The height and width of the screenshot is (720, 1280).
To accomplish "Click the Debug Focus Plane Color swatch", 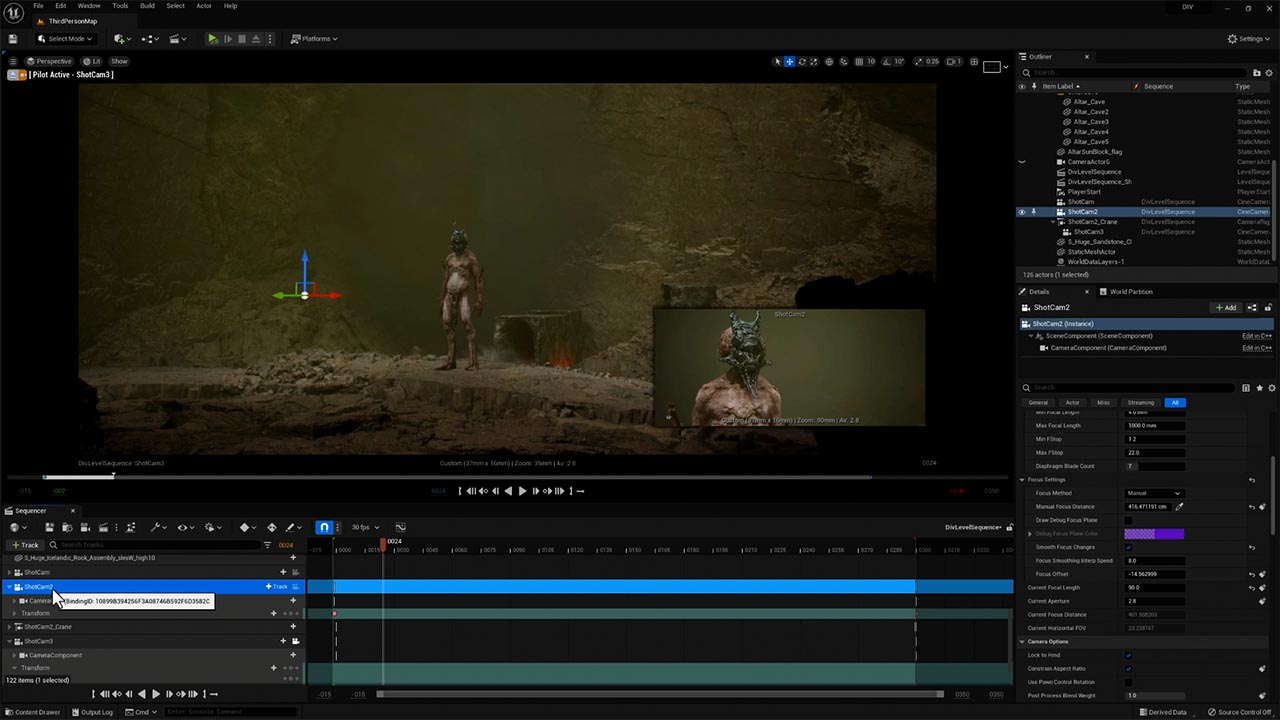I will point(1154,534).
